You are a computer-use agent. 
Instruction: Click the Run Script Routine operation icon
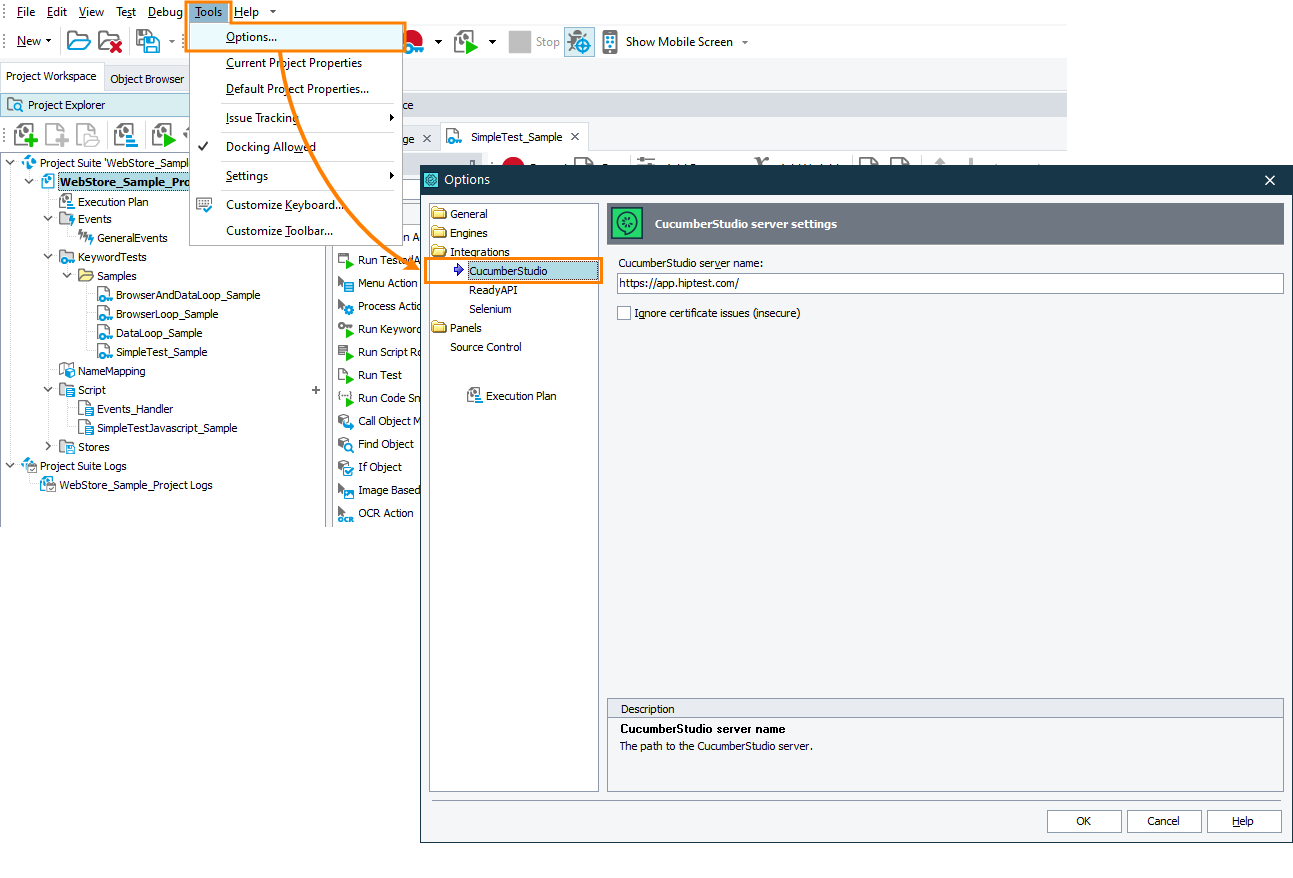(x=345, y=353)
